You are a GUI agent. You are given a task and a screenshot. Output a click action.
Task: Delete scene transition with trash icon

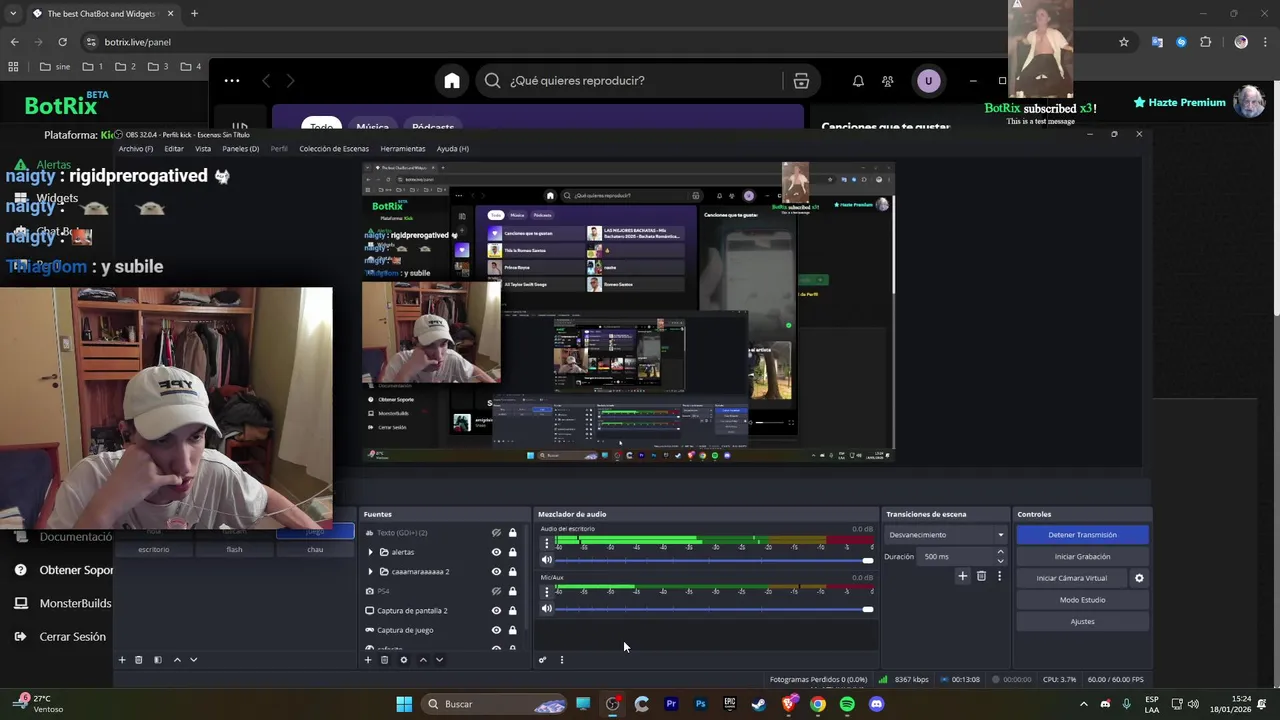pos(981,576)
